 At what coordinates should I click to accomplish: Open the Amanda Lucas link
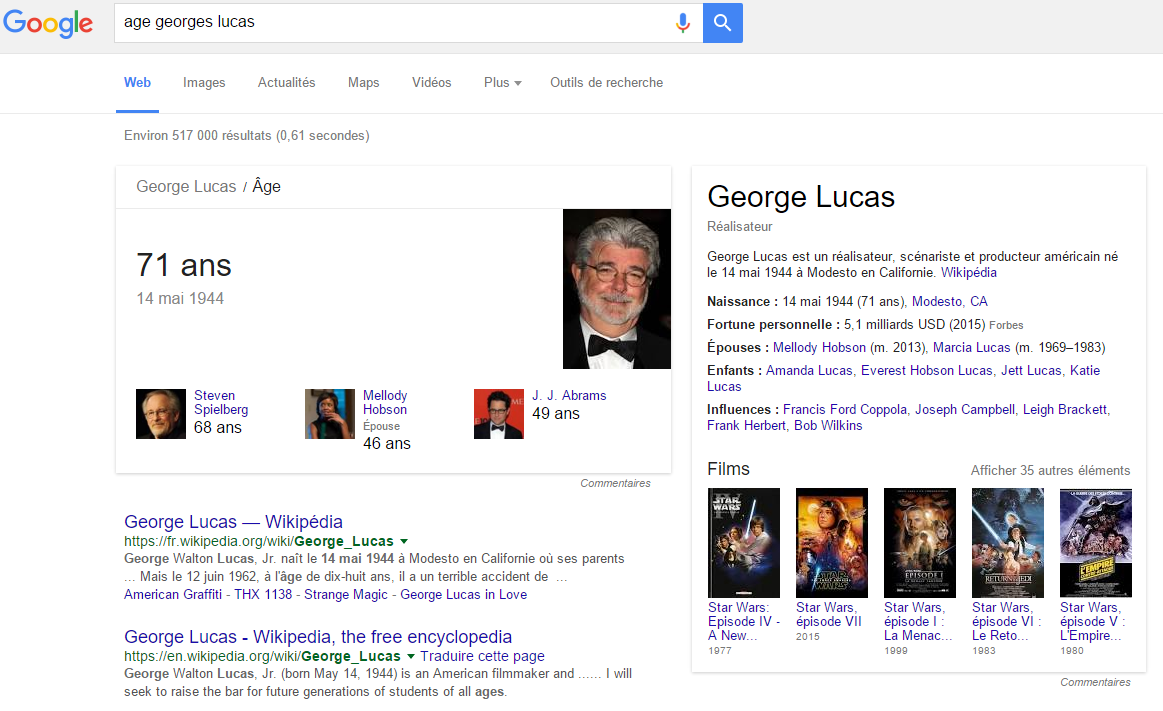(809, 371)
